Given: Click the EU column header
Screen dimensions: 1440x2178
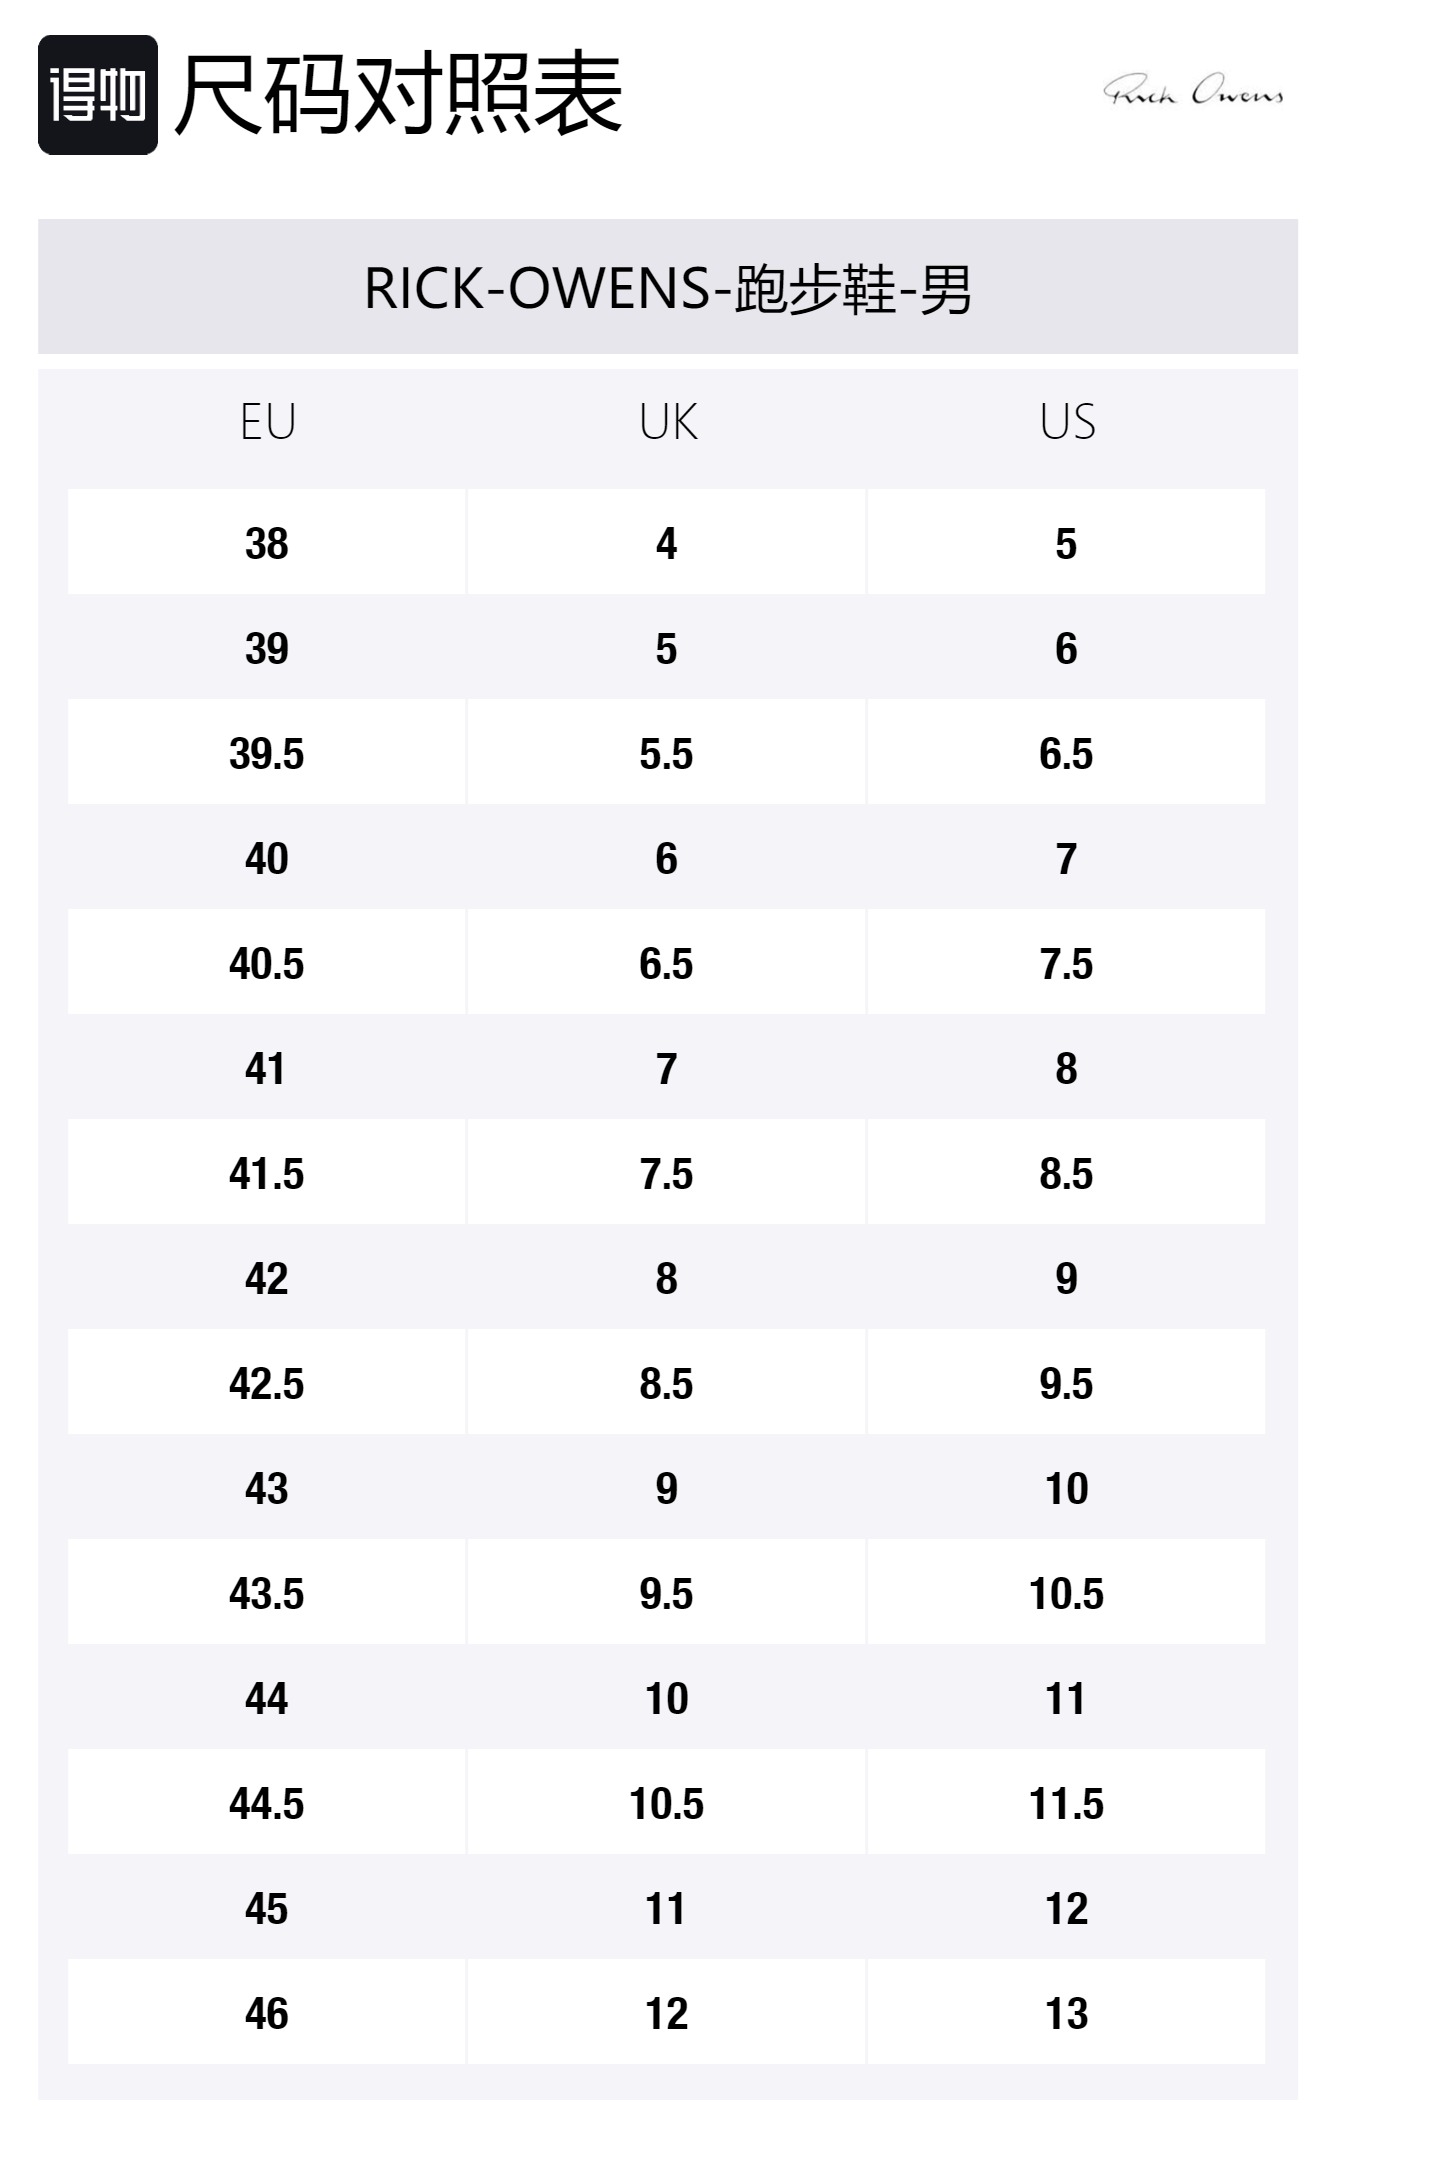Looking at the screenshot, I should point(267,422).
